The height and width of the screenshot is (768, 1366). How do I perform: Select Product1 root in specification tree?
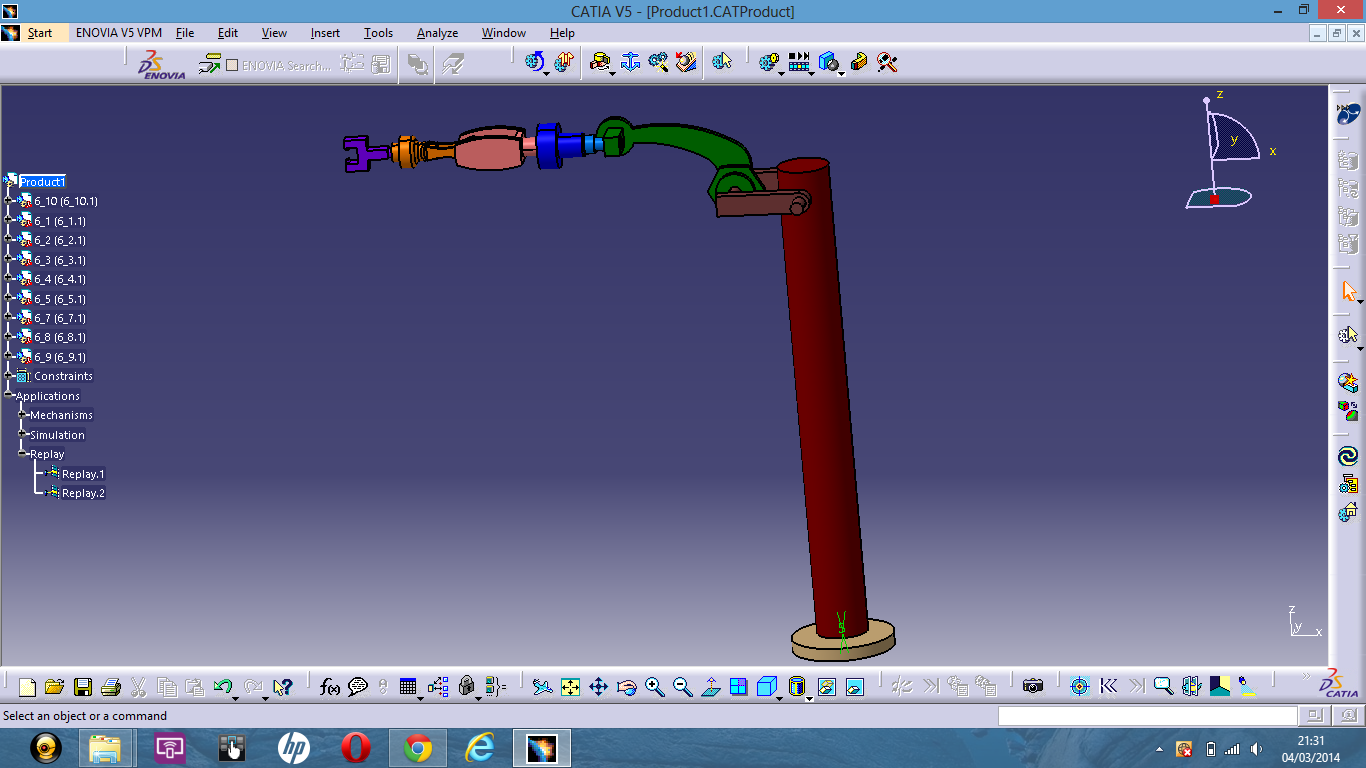point(42,182)
